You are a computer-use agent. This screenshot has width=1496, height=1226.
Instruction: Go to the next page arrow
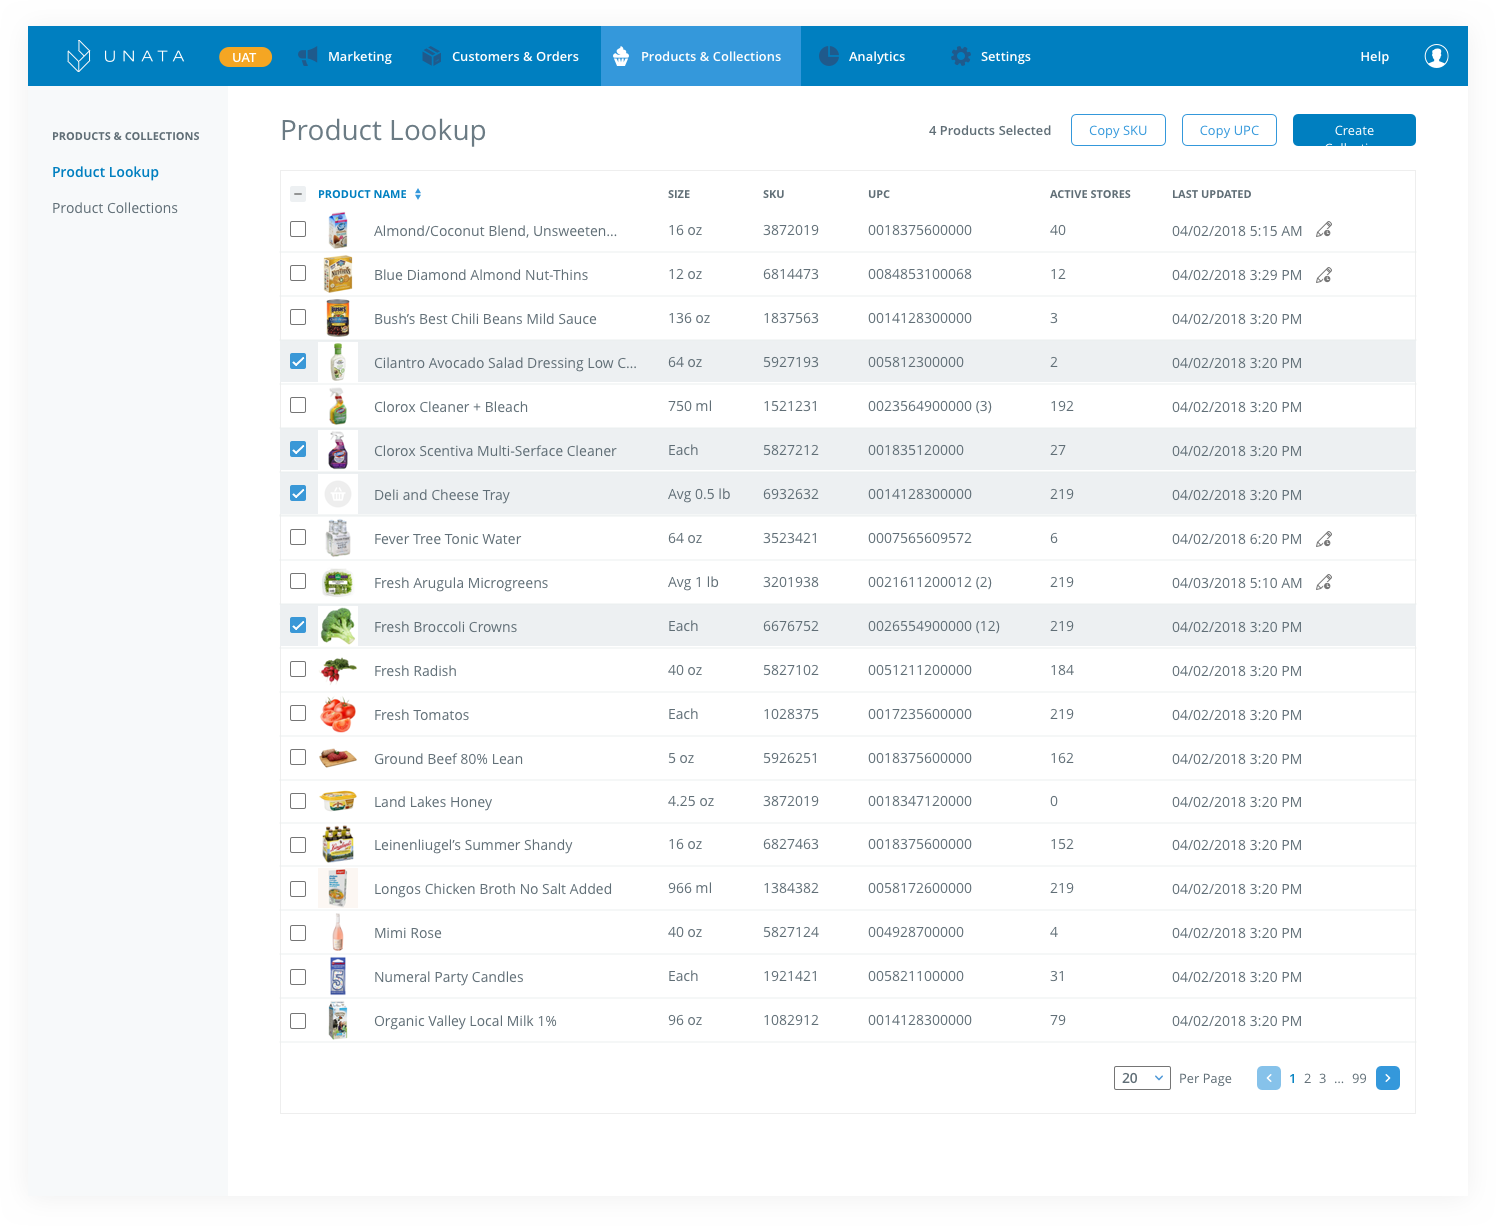1388,1078
